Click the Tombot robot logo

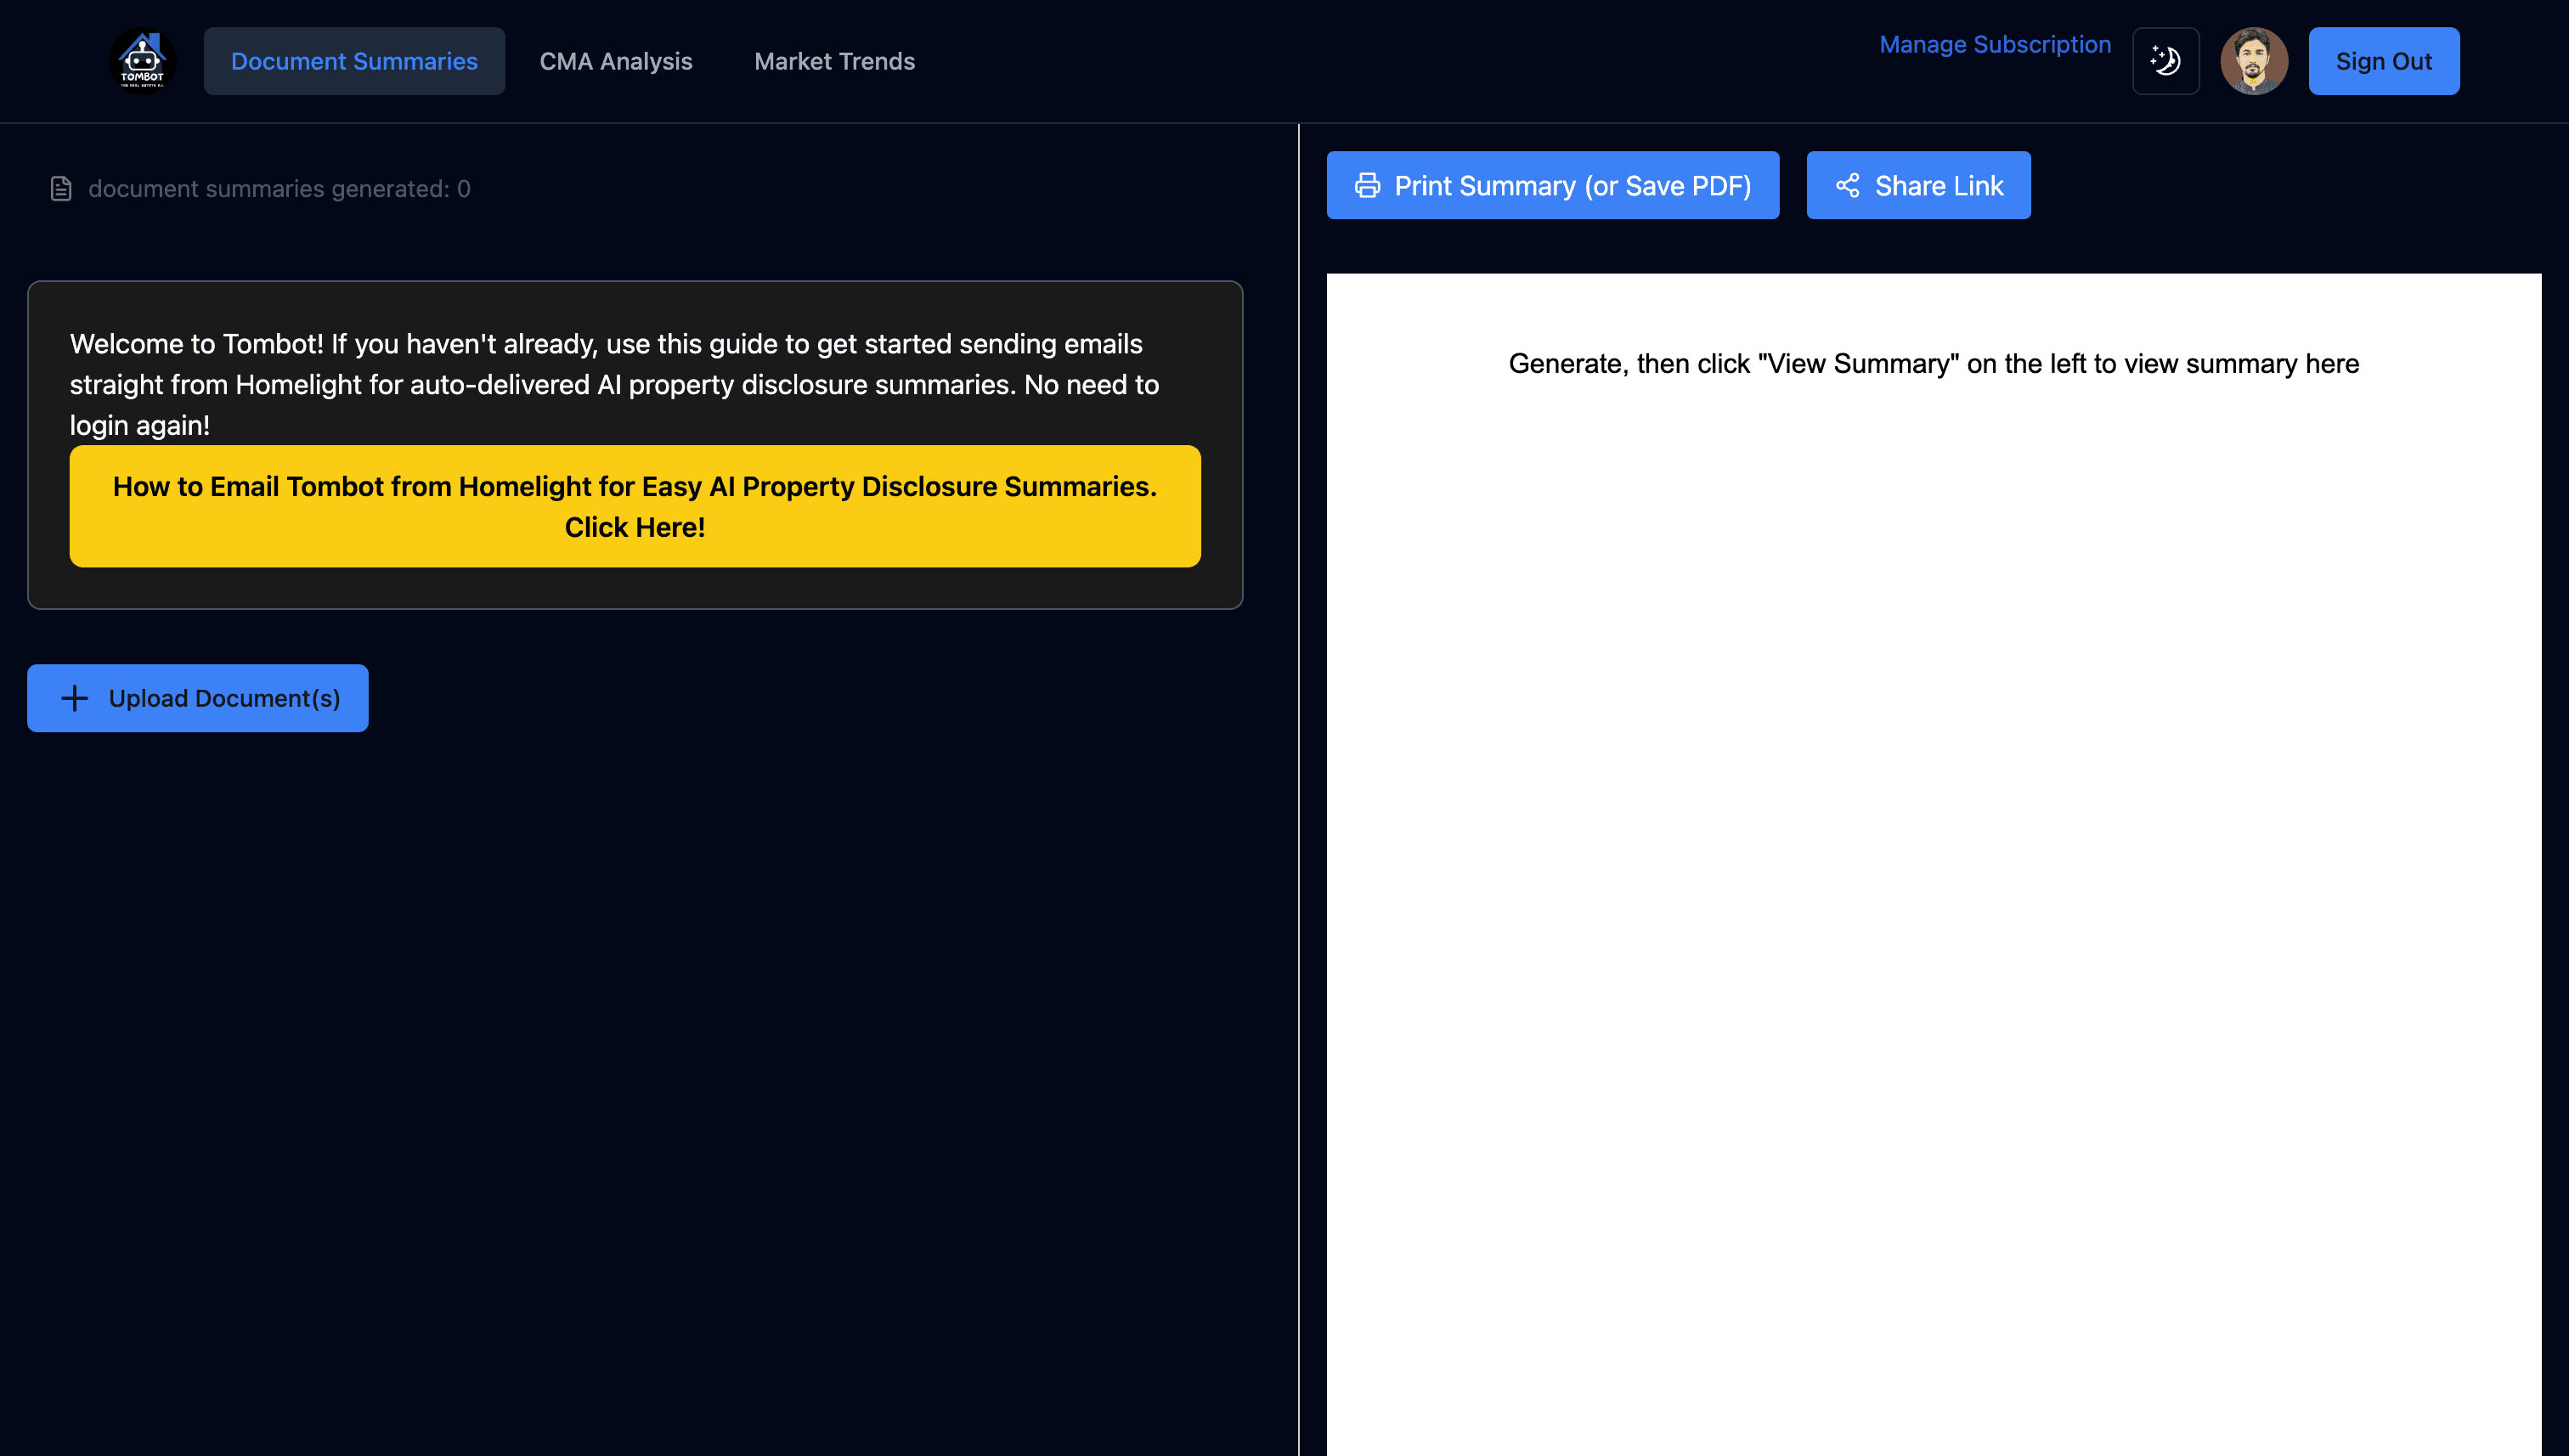point(142,61)
